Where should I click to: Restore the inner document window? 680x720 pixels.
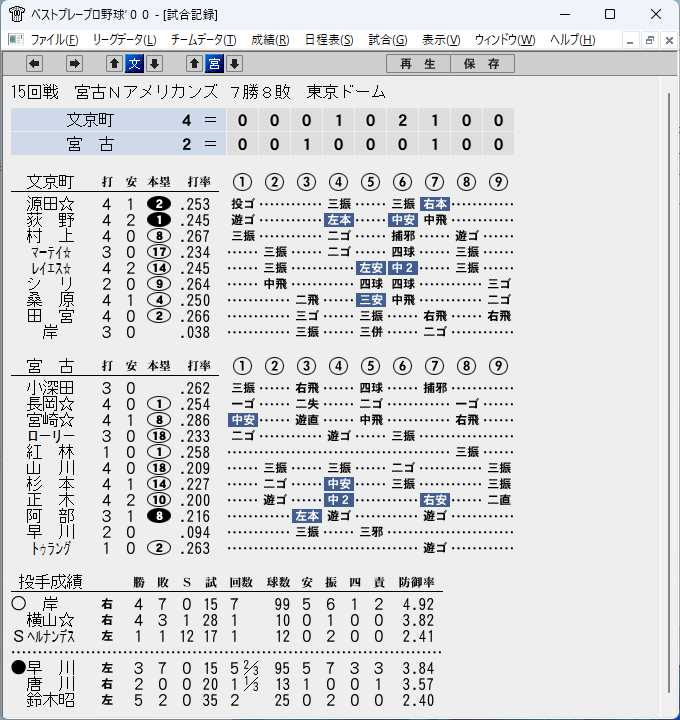point(649,40)
